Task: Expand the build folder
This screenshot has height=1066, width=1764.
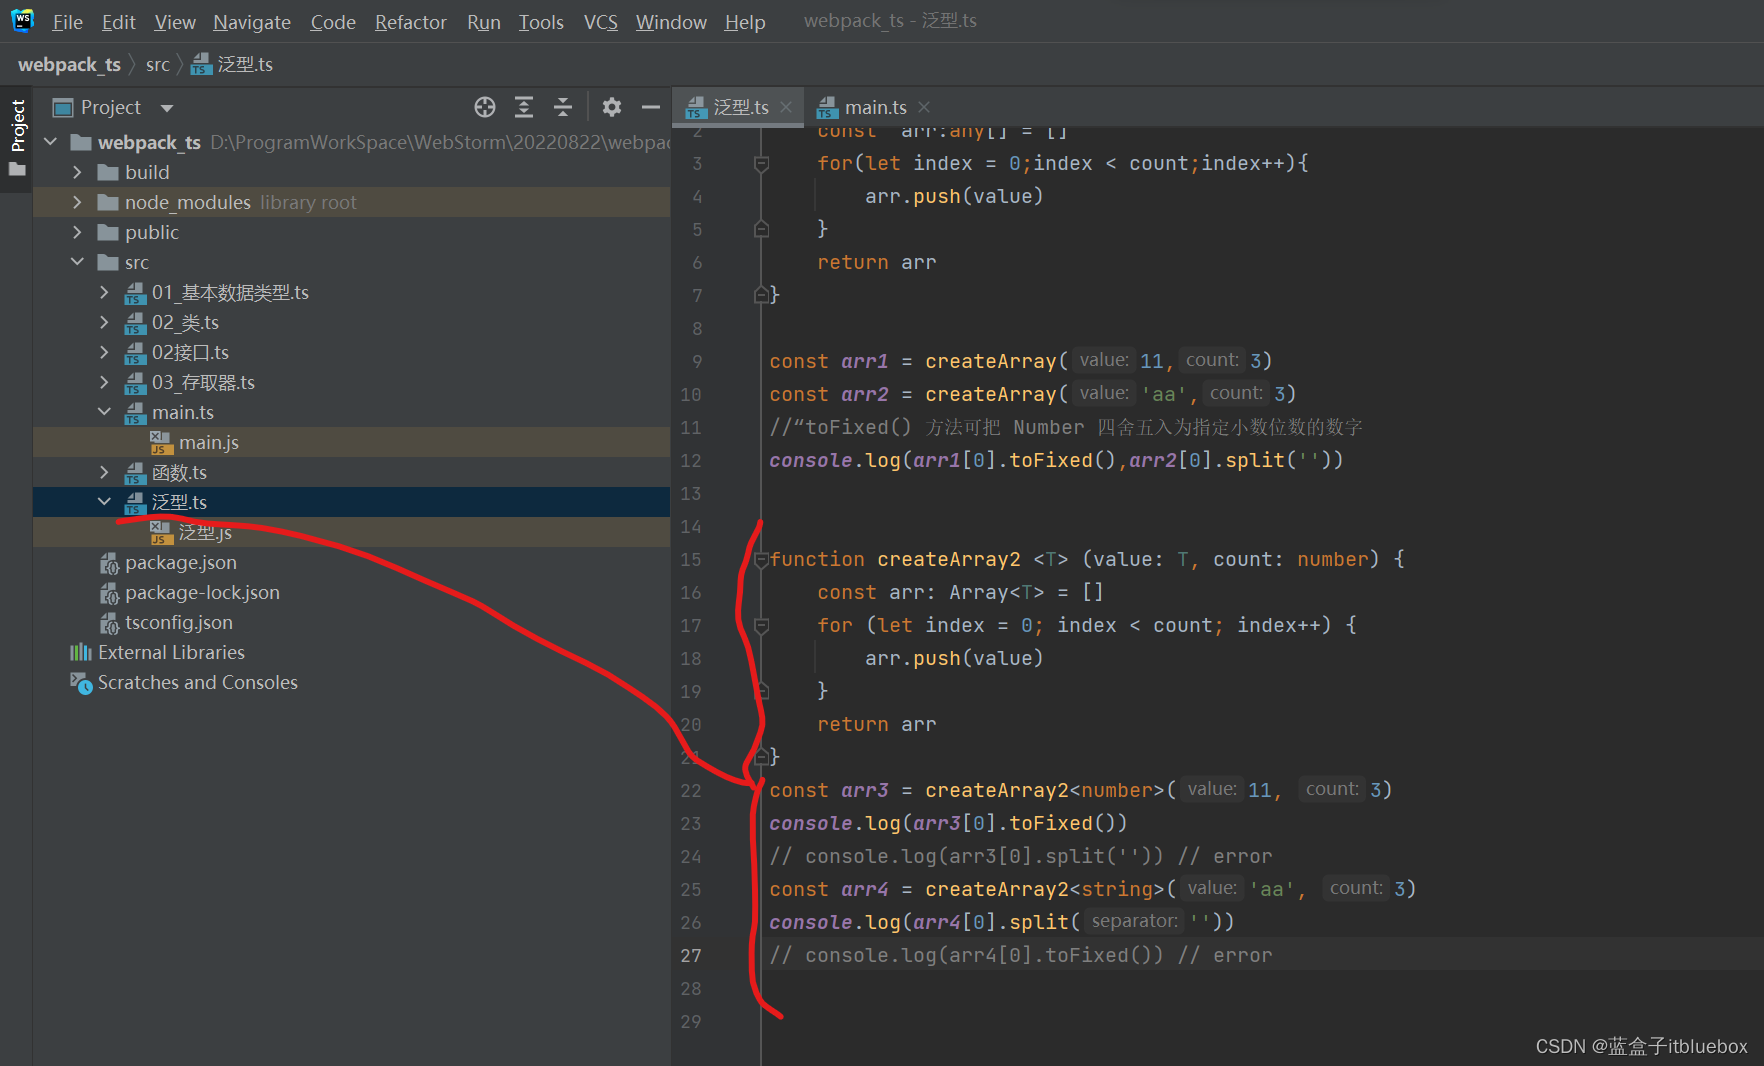Action: [77, 172]
